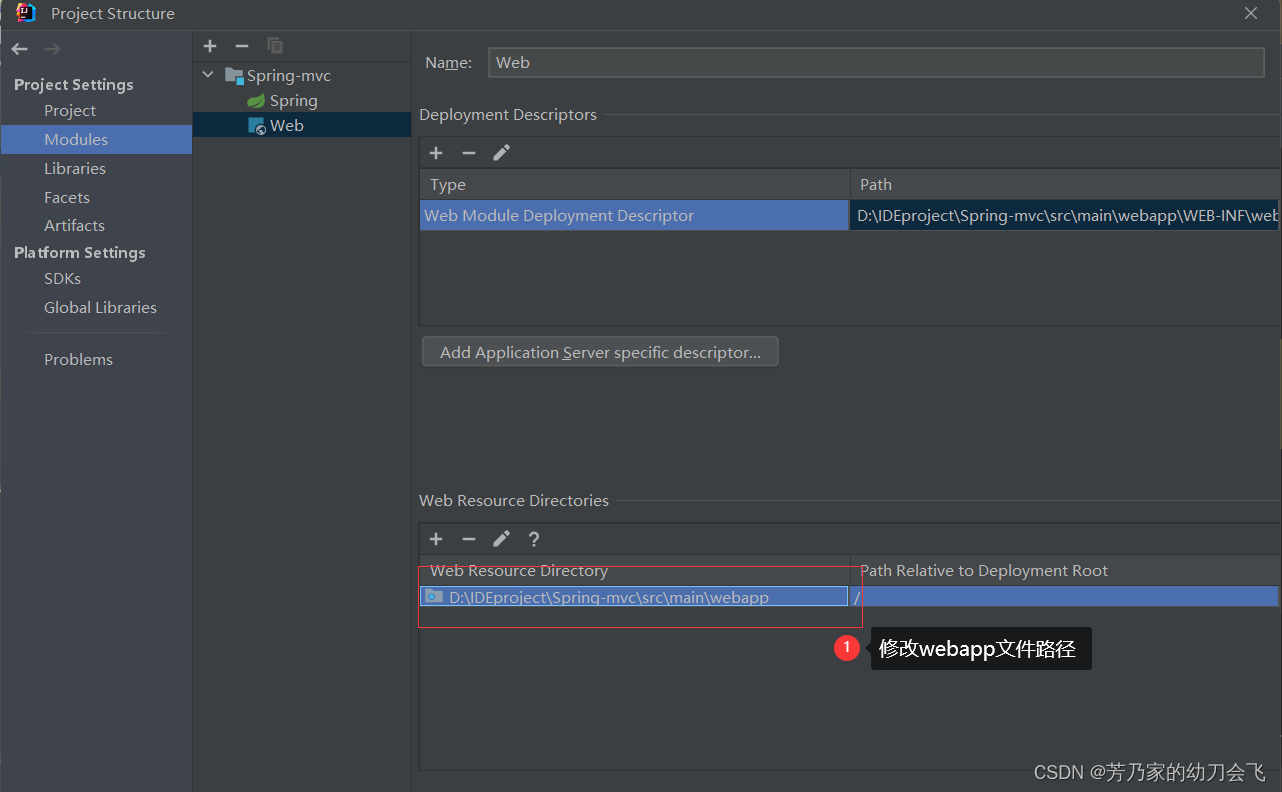The width and height of the screenshot is (1282, 792).
Task: Click the relative path '/' cell
Action: coord(1064,597)
